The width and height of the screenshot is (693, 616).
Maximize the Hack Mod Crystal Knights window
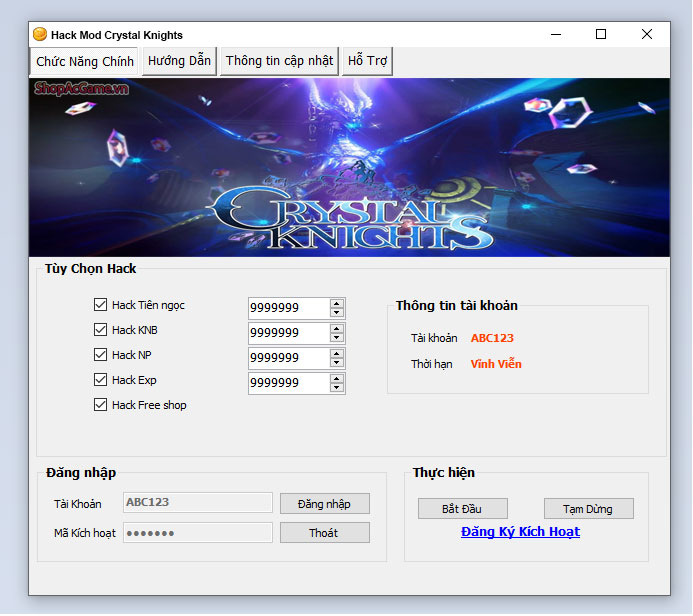point(601,34)
